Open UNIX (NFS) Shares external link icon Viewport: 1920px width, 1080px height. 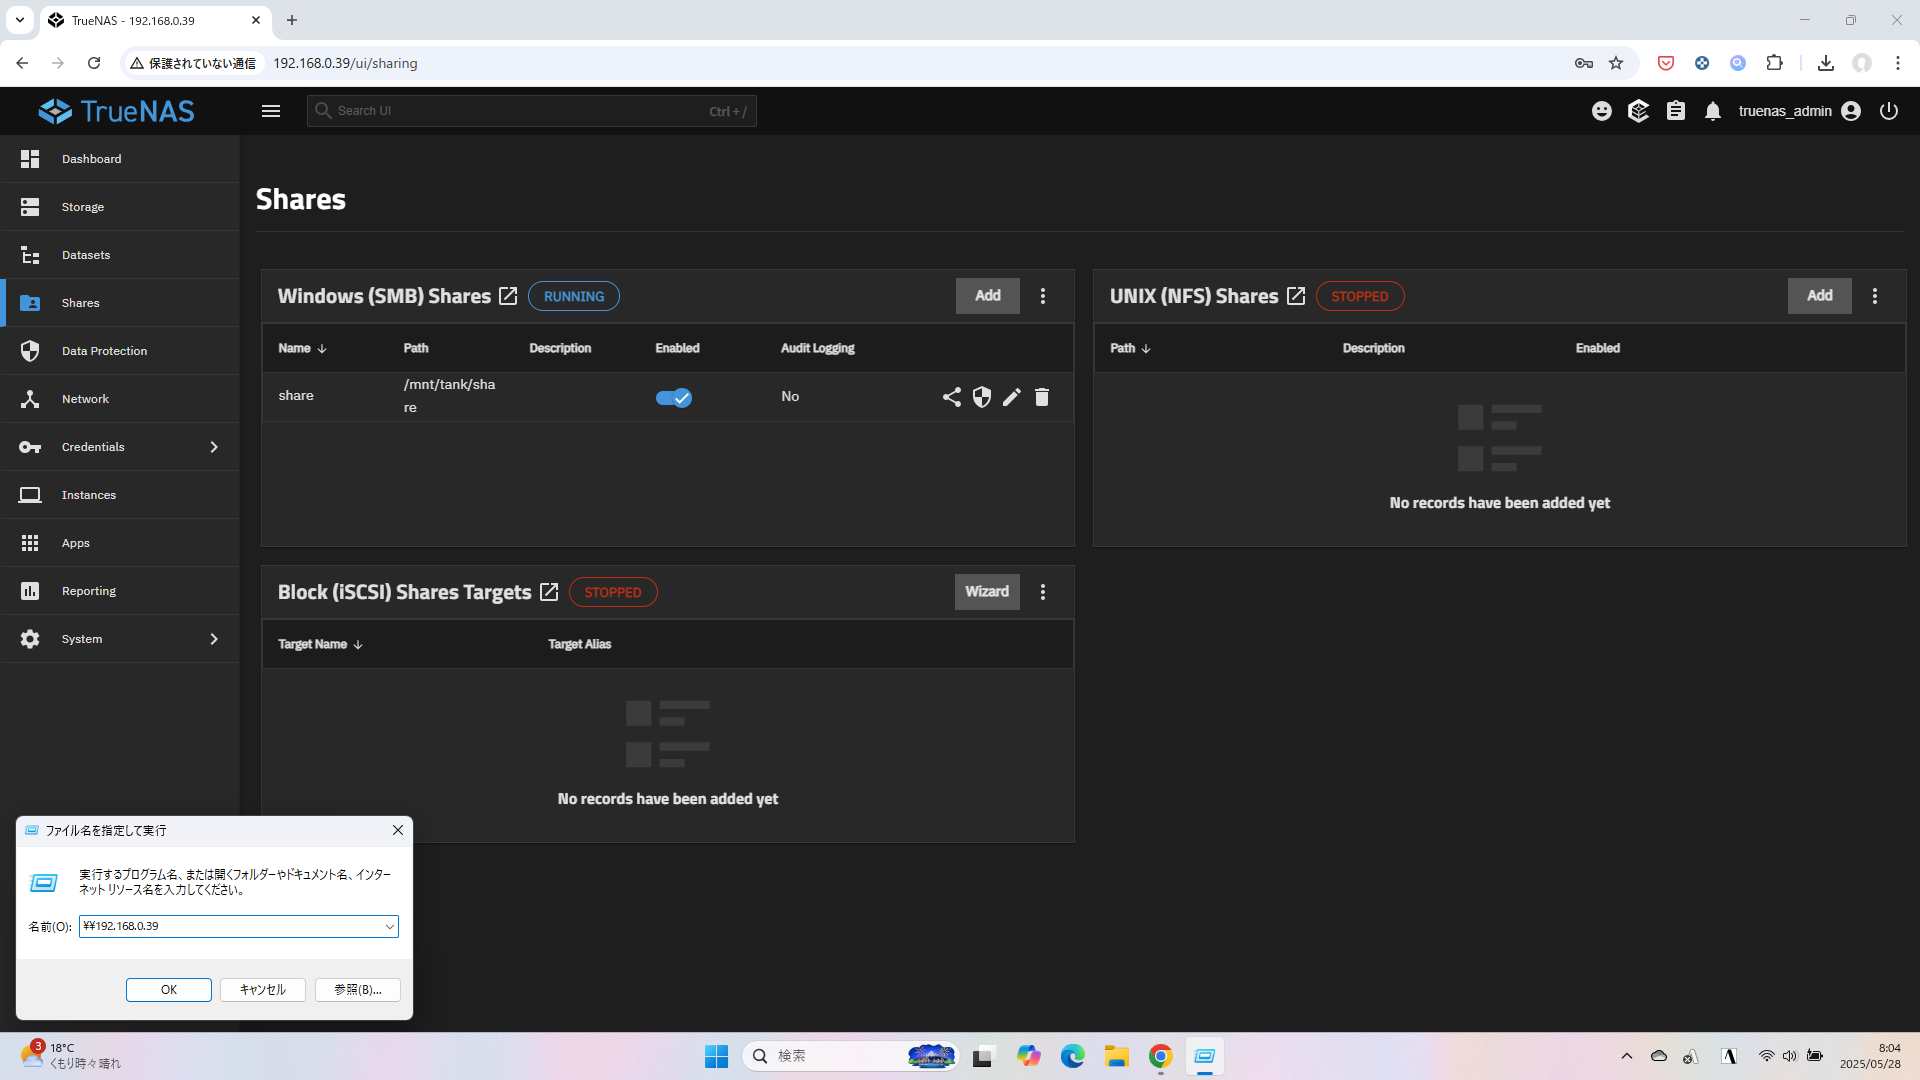[x=1296, y=296]
